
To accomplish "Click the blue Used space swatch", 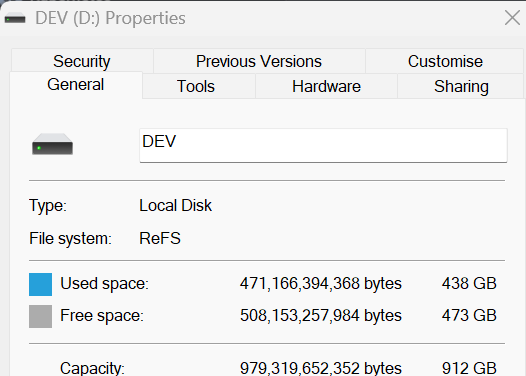I will pyautogui.click(x=41, y=284).
